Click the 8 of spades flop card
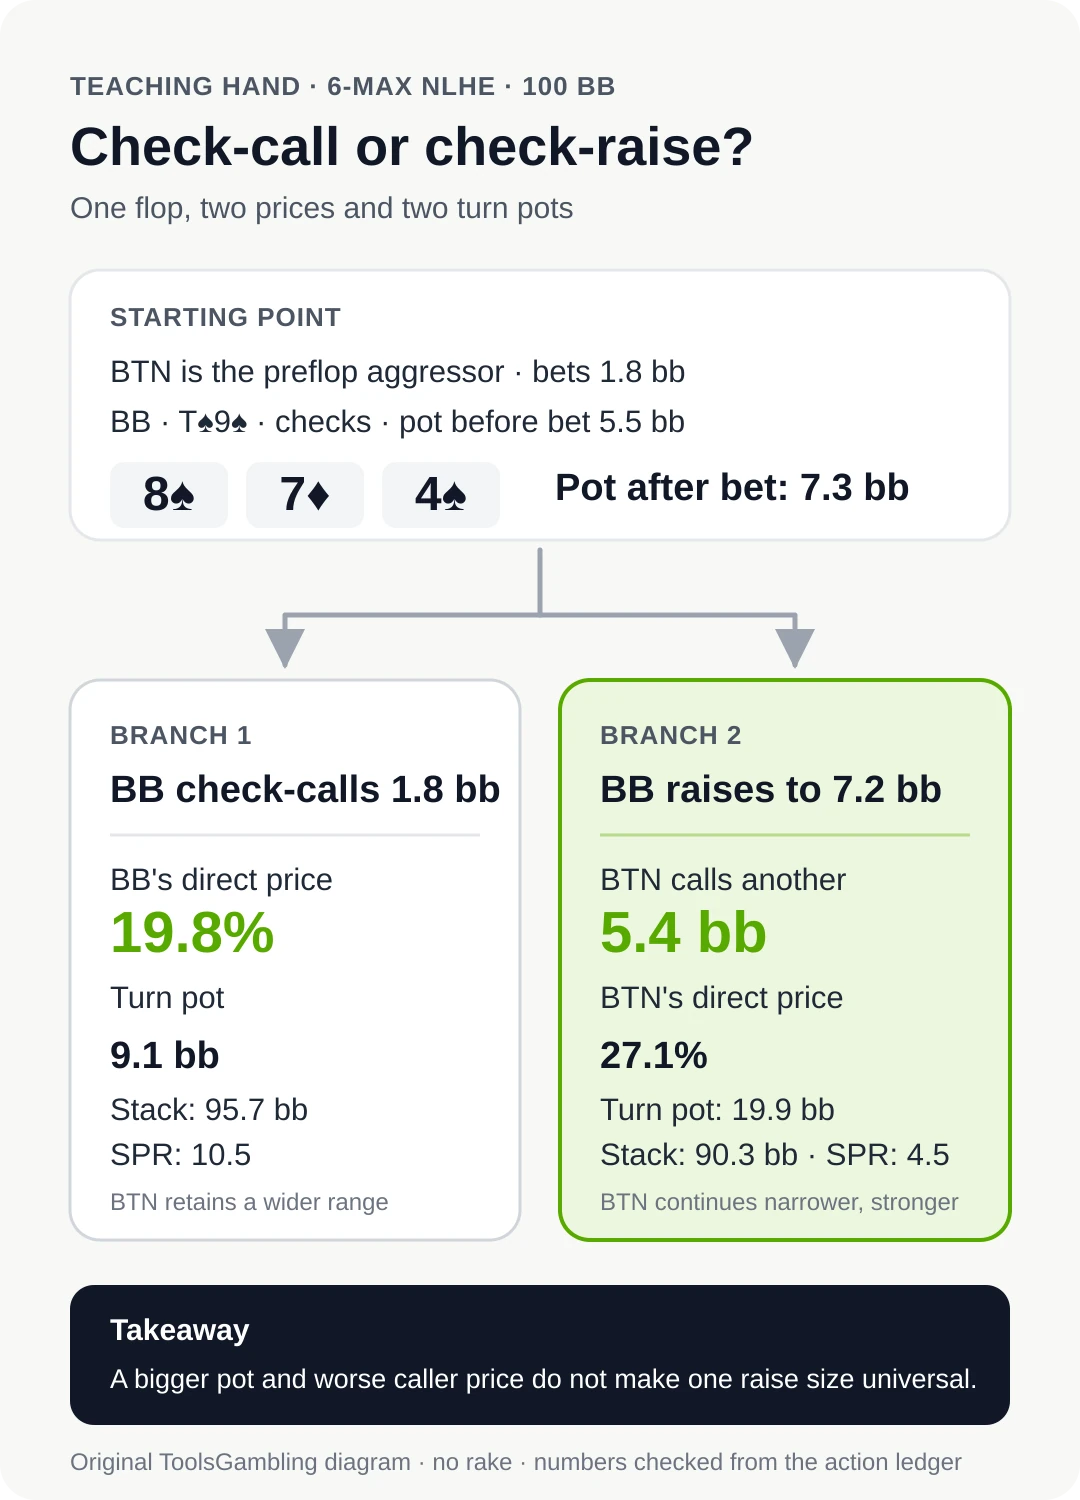The width and height of the screenshot is (1080, 1500). tap(169, 494)
